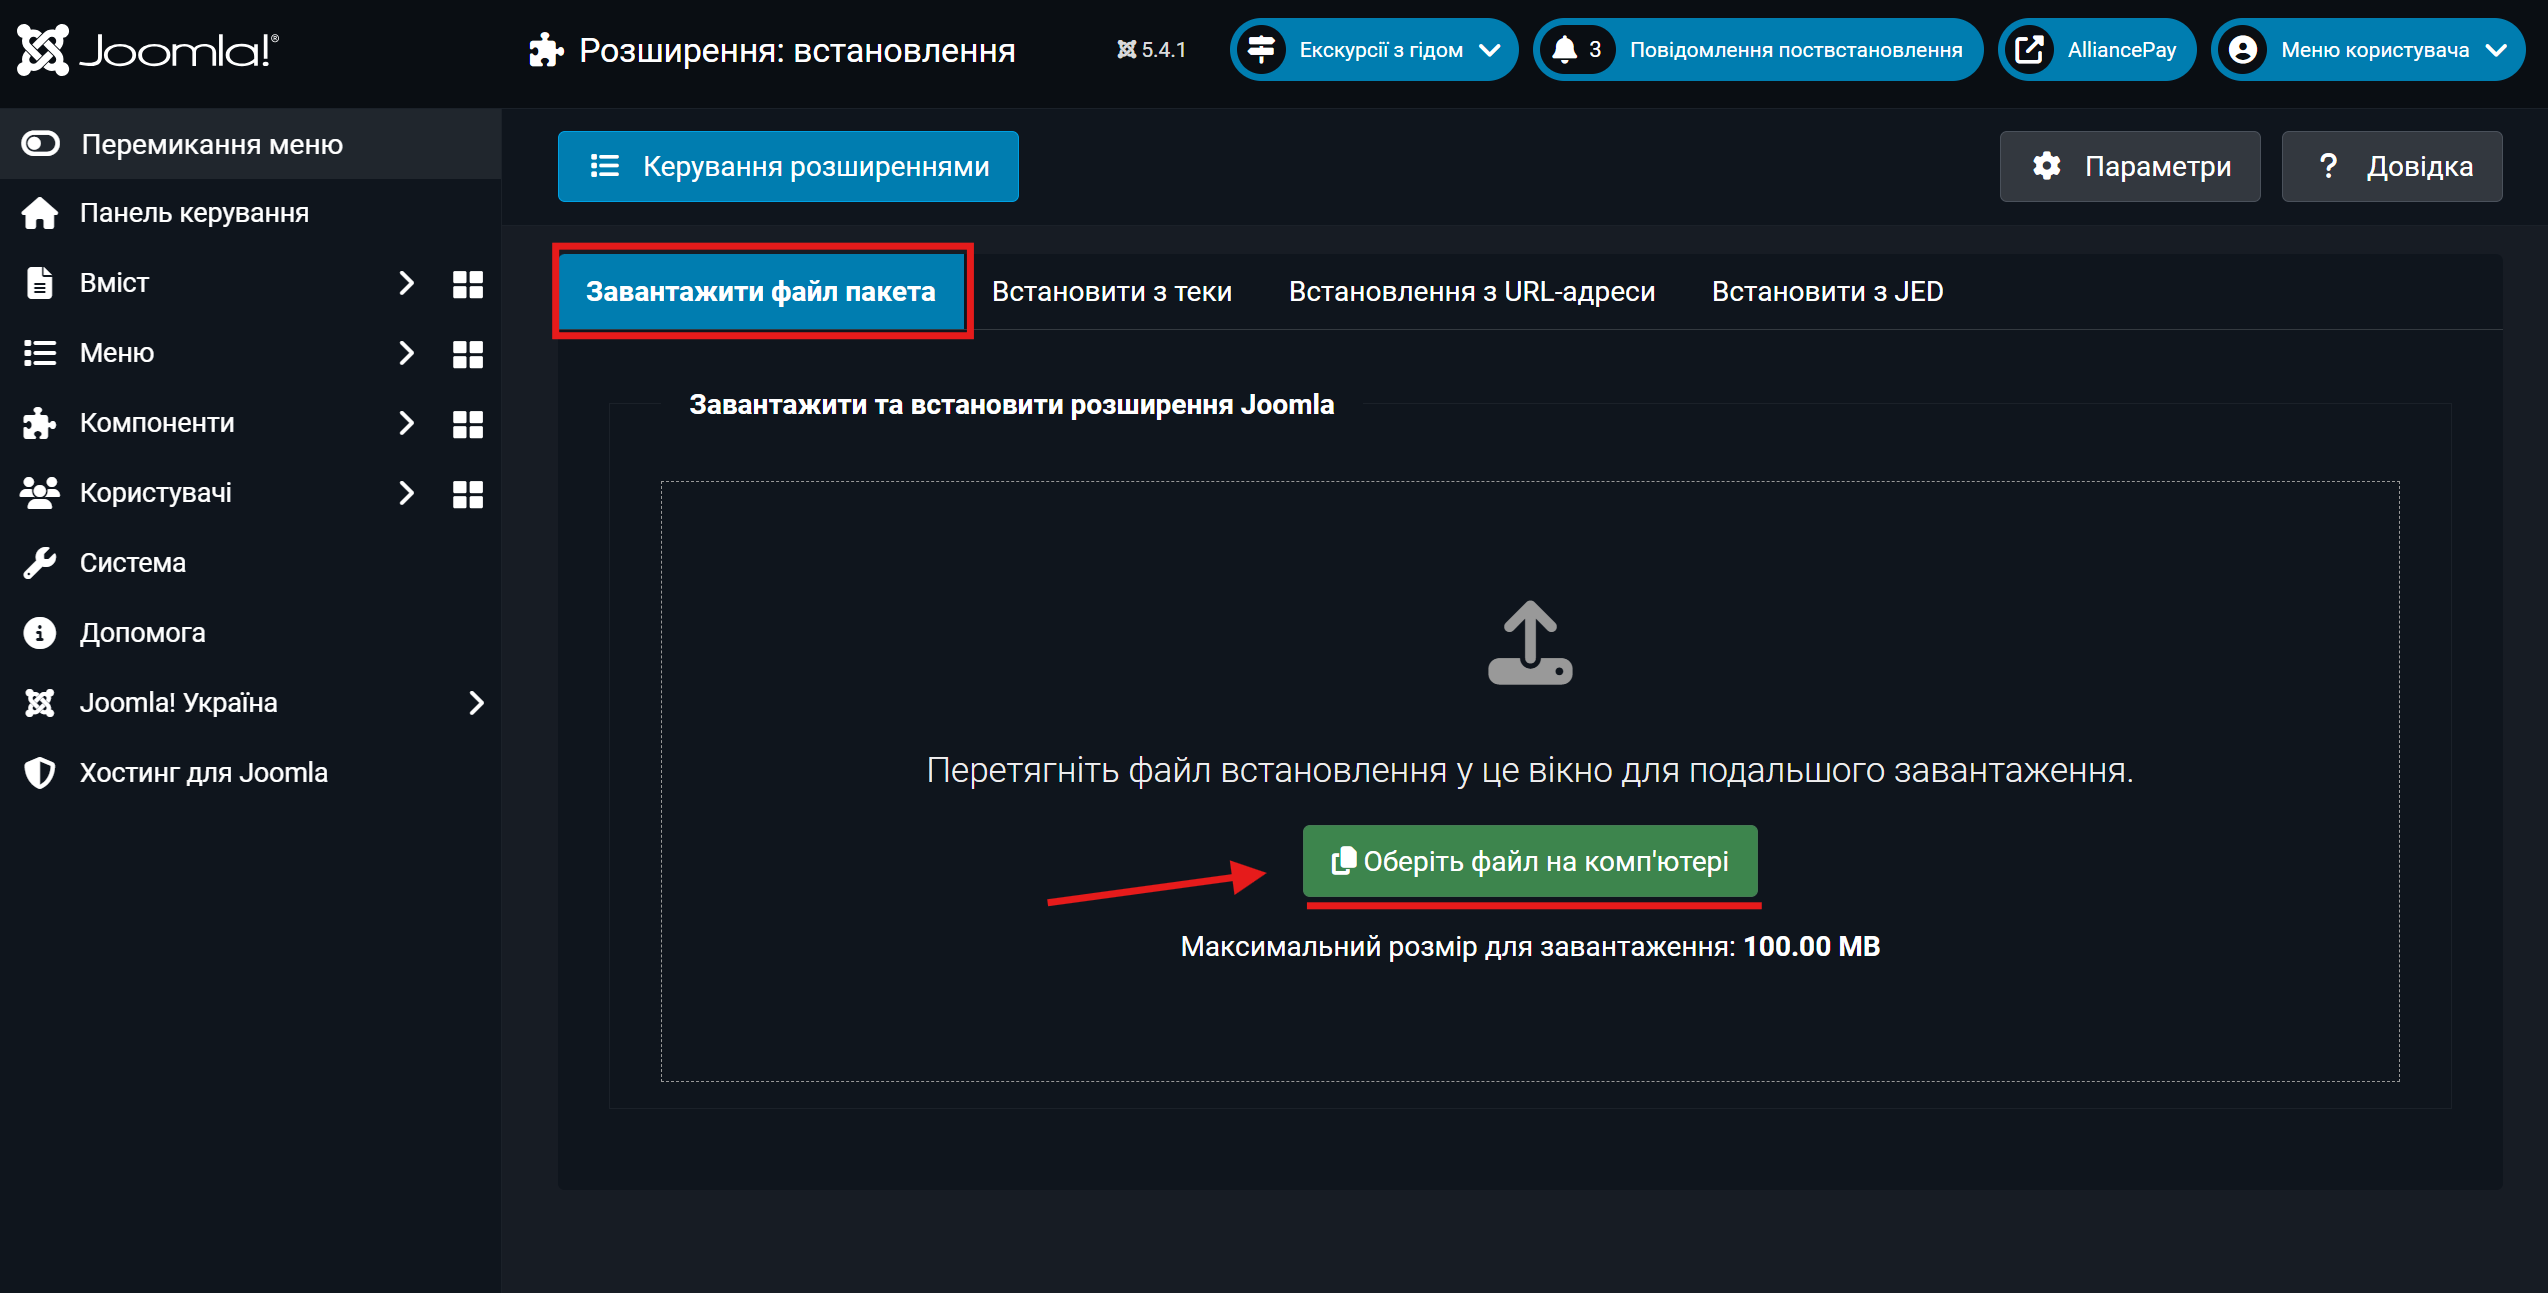Click the Керування розширеннями button
Screen dimensions: 2548x1293
point(788,167)
